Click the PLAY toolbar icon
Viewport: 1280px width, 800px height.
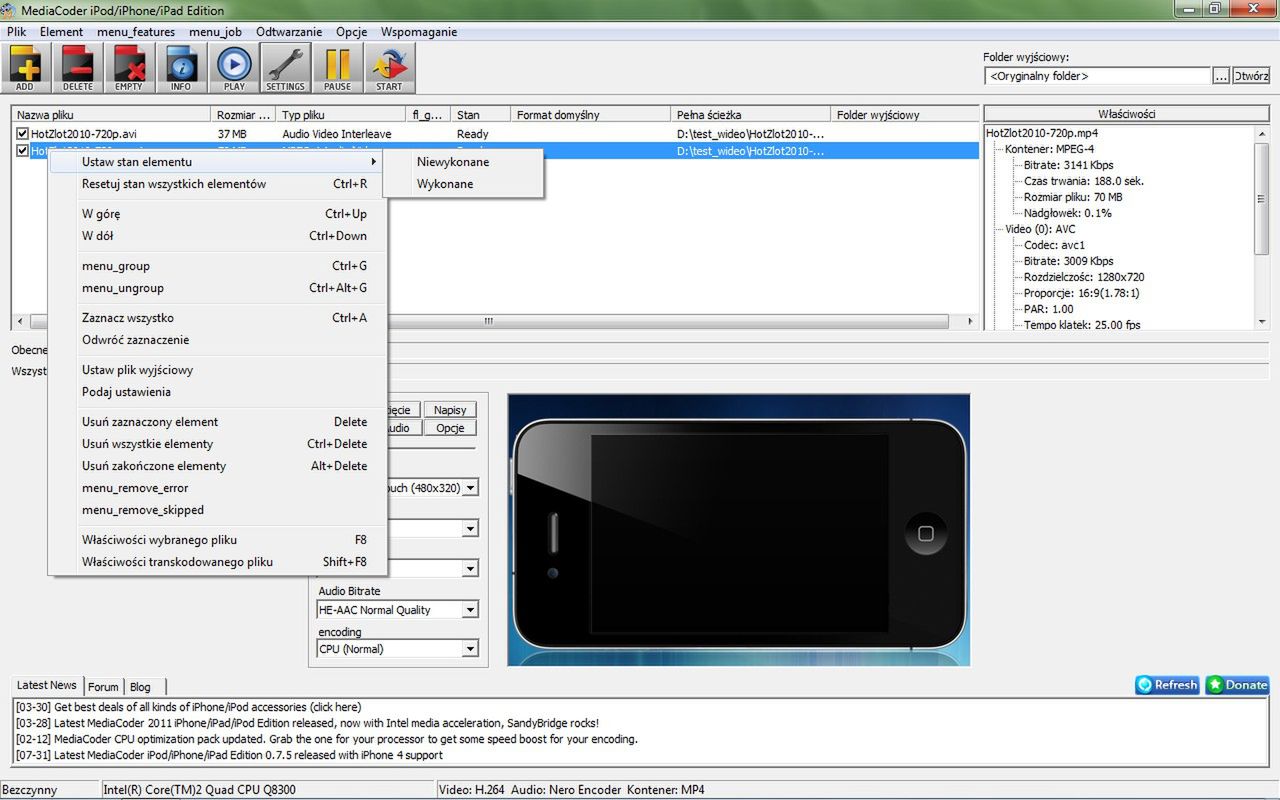click(x=234, y=69)
